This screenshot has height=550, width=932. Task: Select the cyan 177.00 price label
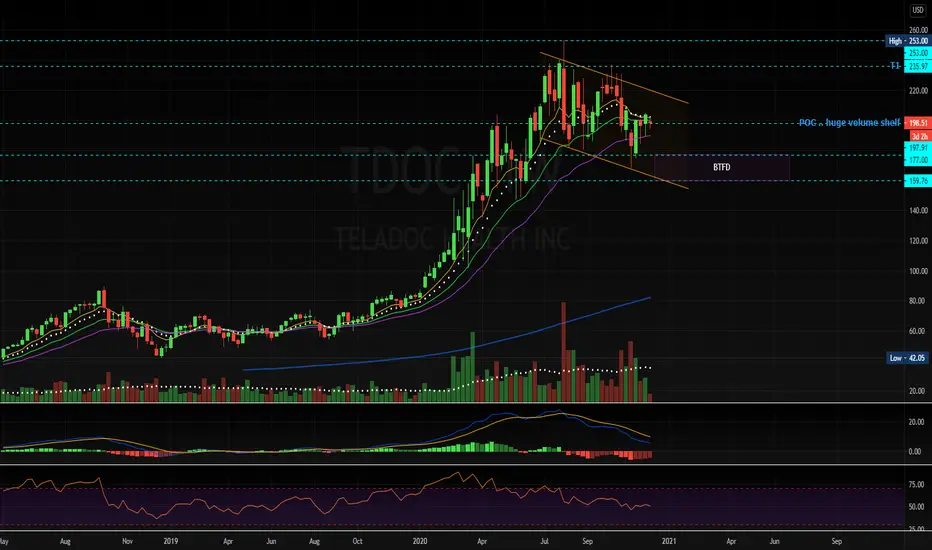pos(917,160)
